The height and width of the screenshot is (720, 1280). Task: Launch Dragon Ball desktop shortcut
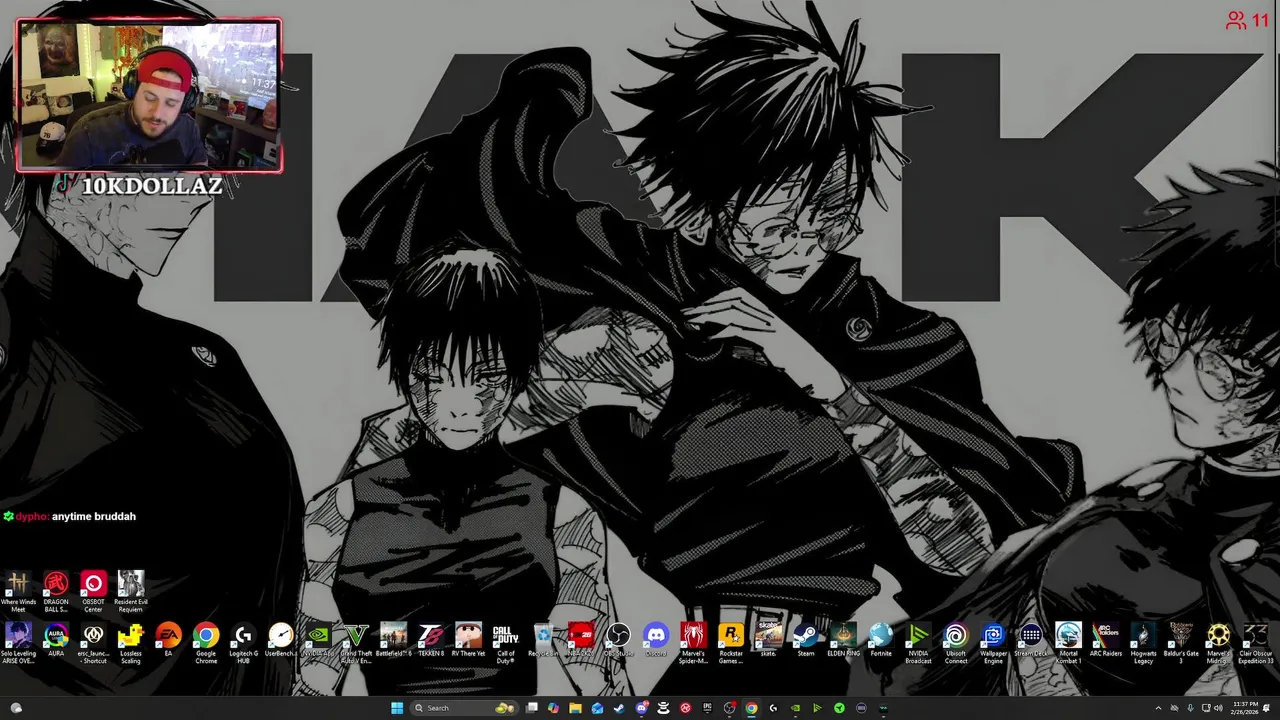pos(56,590)
